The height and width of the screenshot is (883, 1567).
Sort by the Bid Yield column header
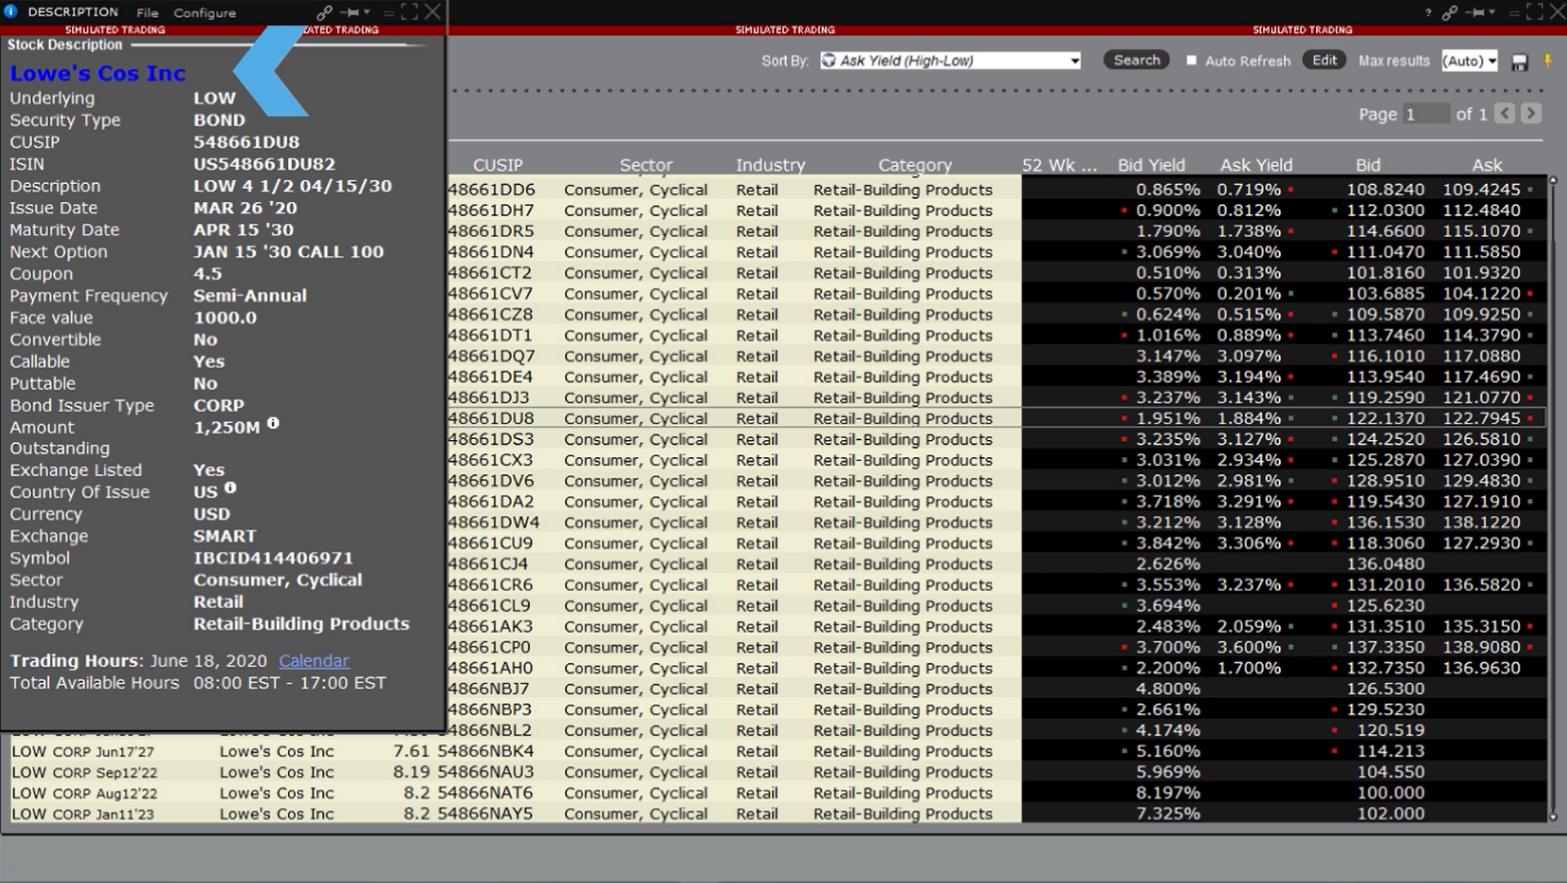click(x=1151, y=165)
